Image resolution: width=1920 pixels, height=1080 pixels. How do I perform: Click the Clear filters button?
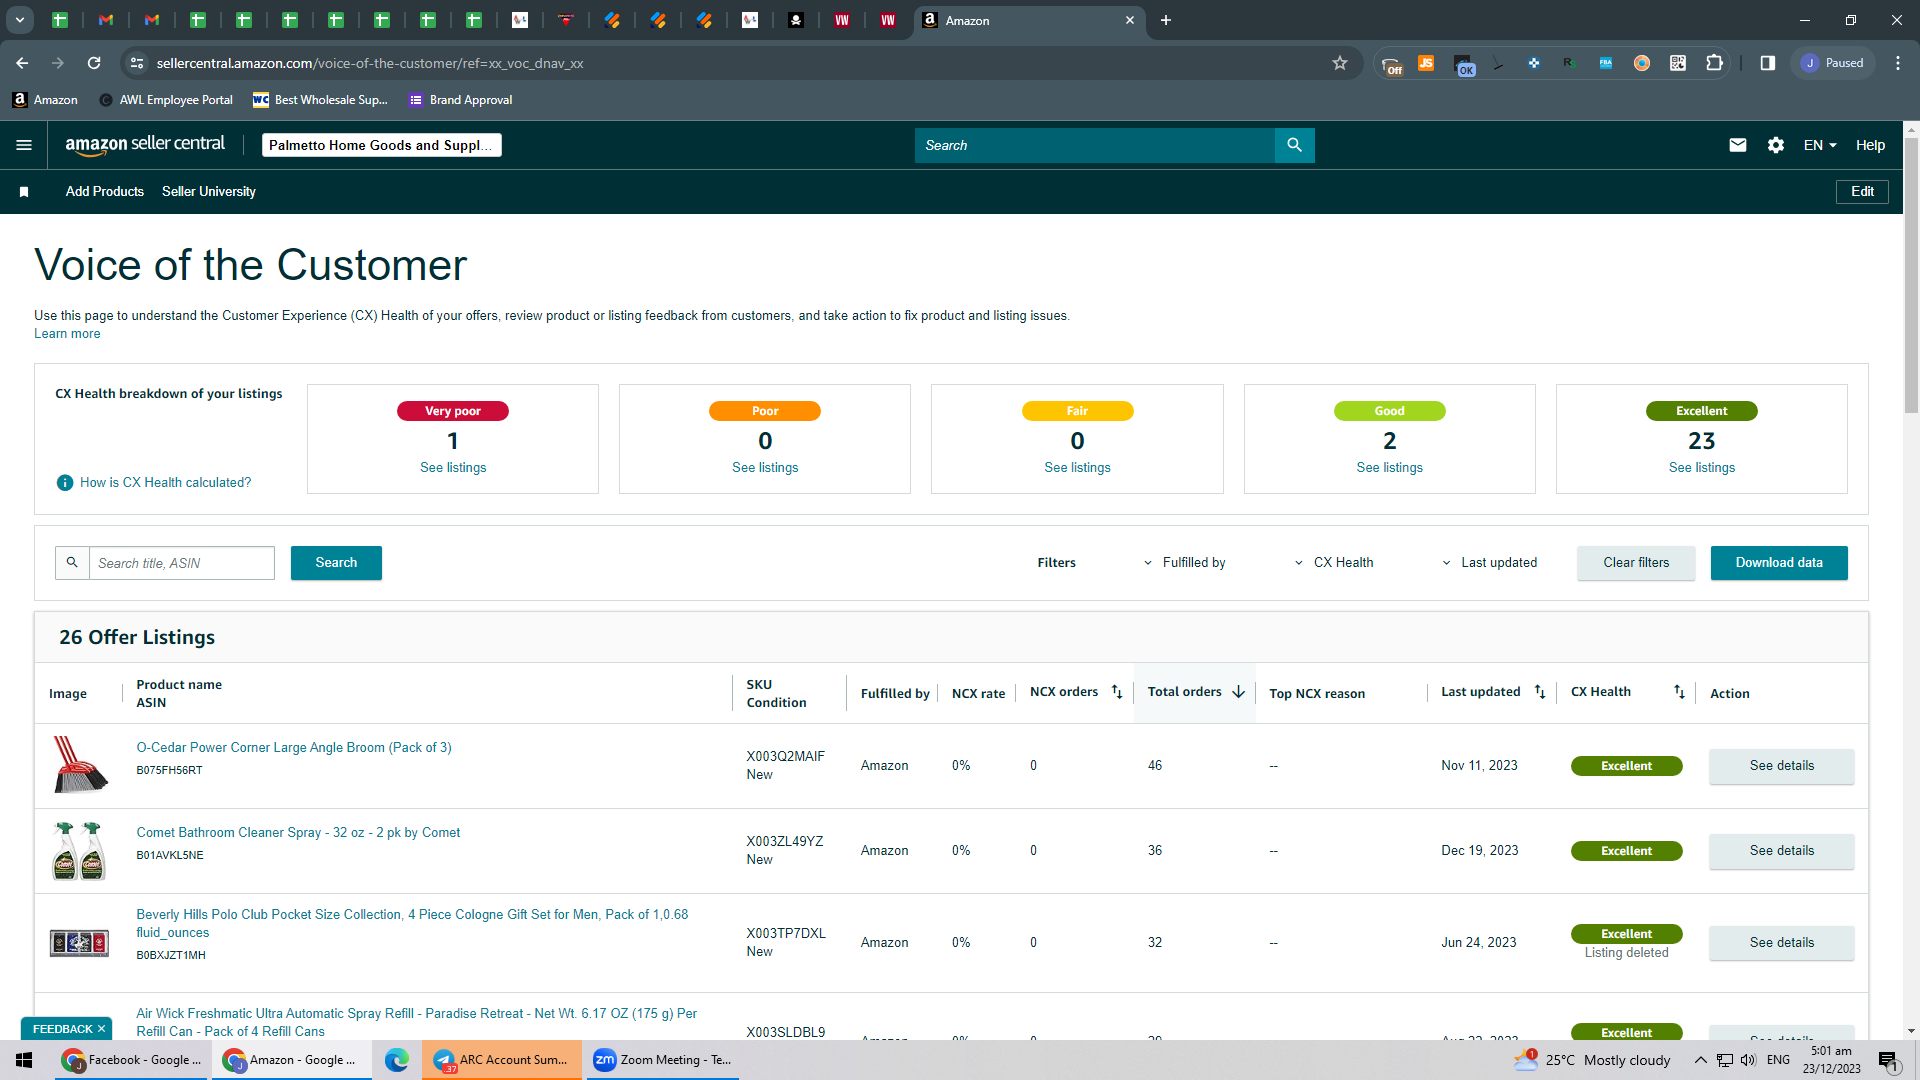[x=1636, y=563]
